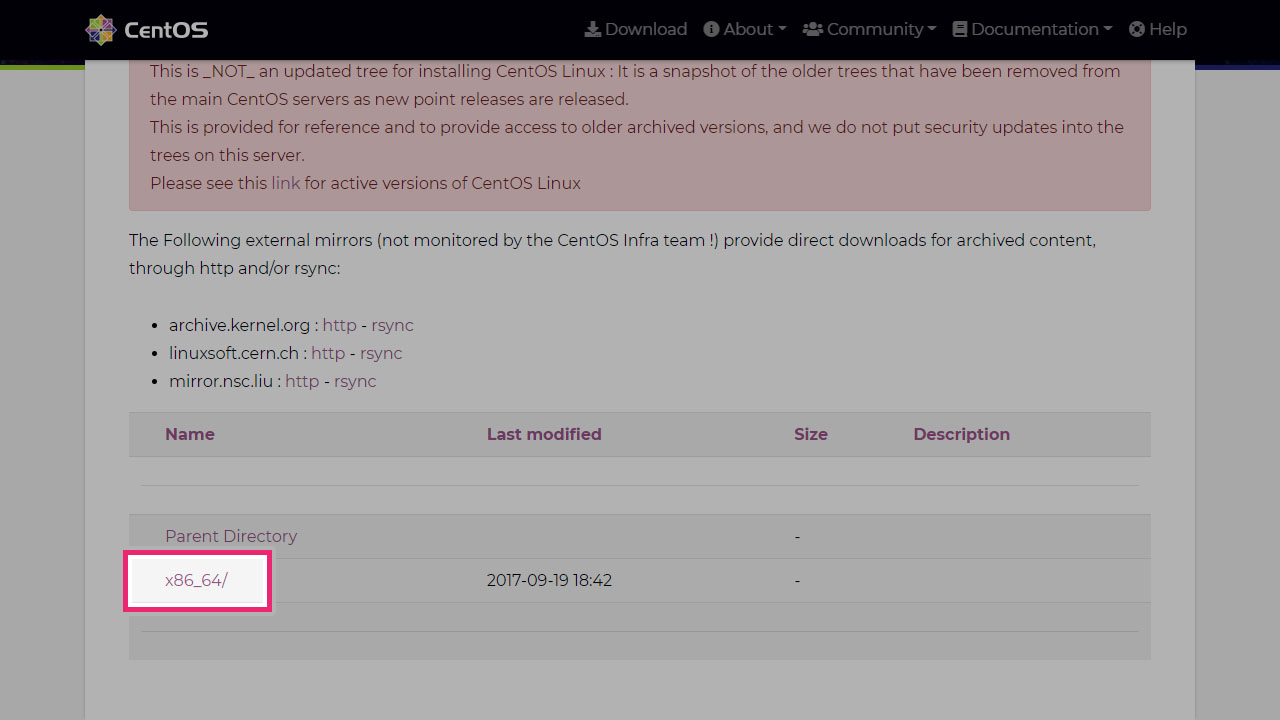Expand the Documentation dropdown caret

pos(1108,30)
